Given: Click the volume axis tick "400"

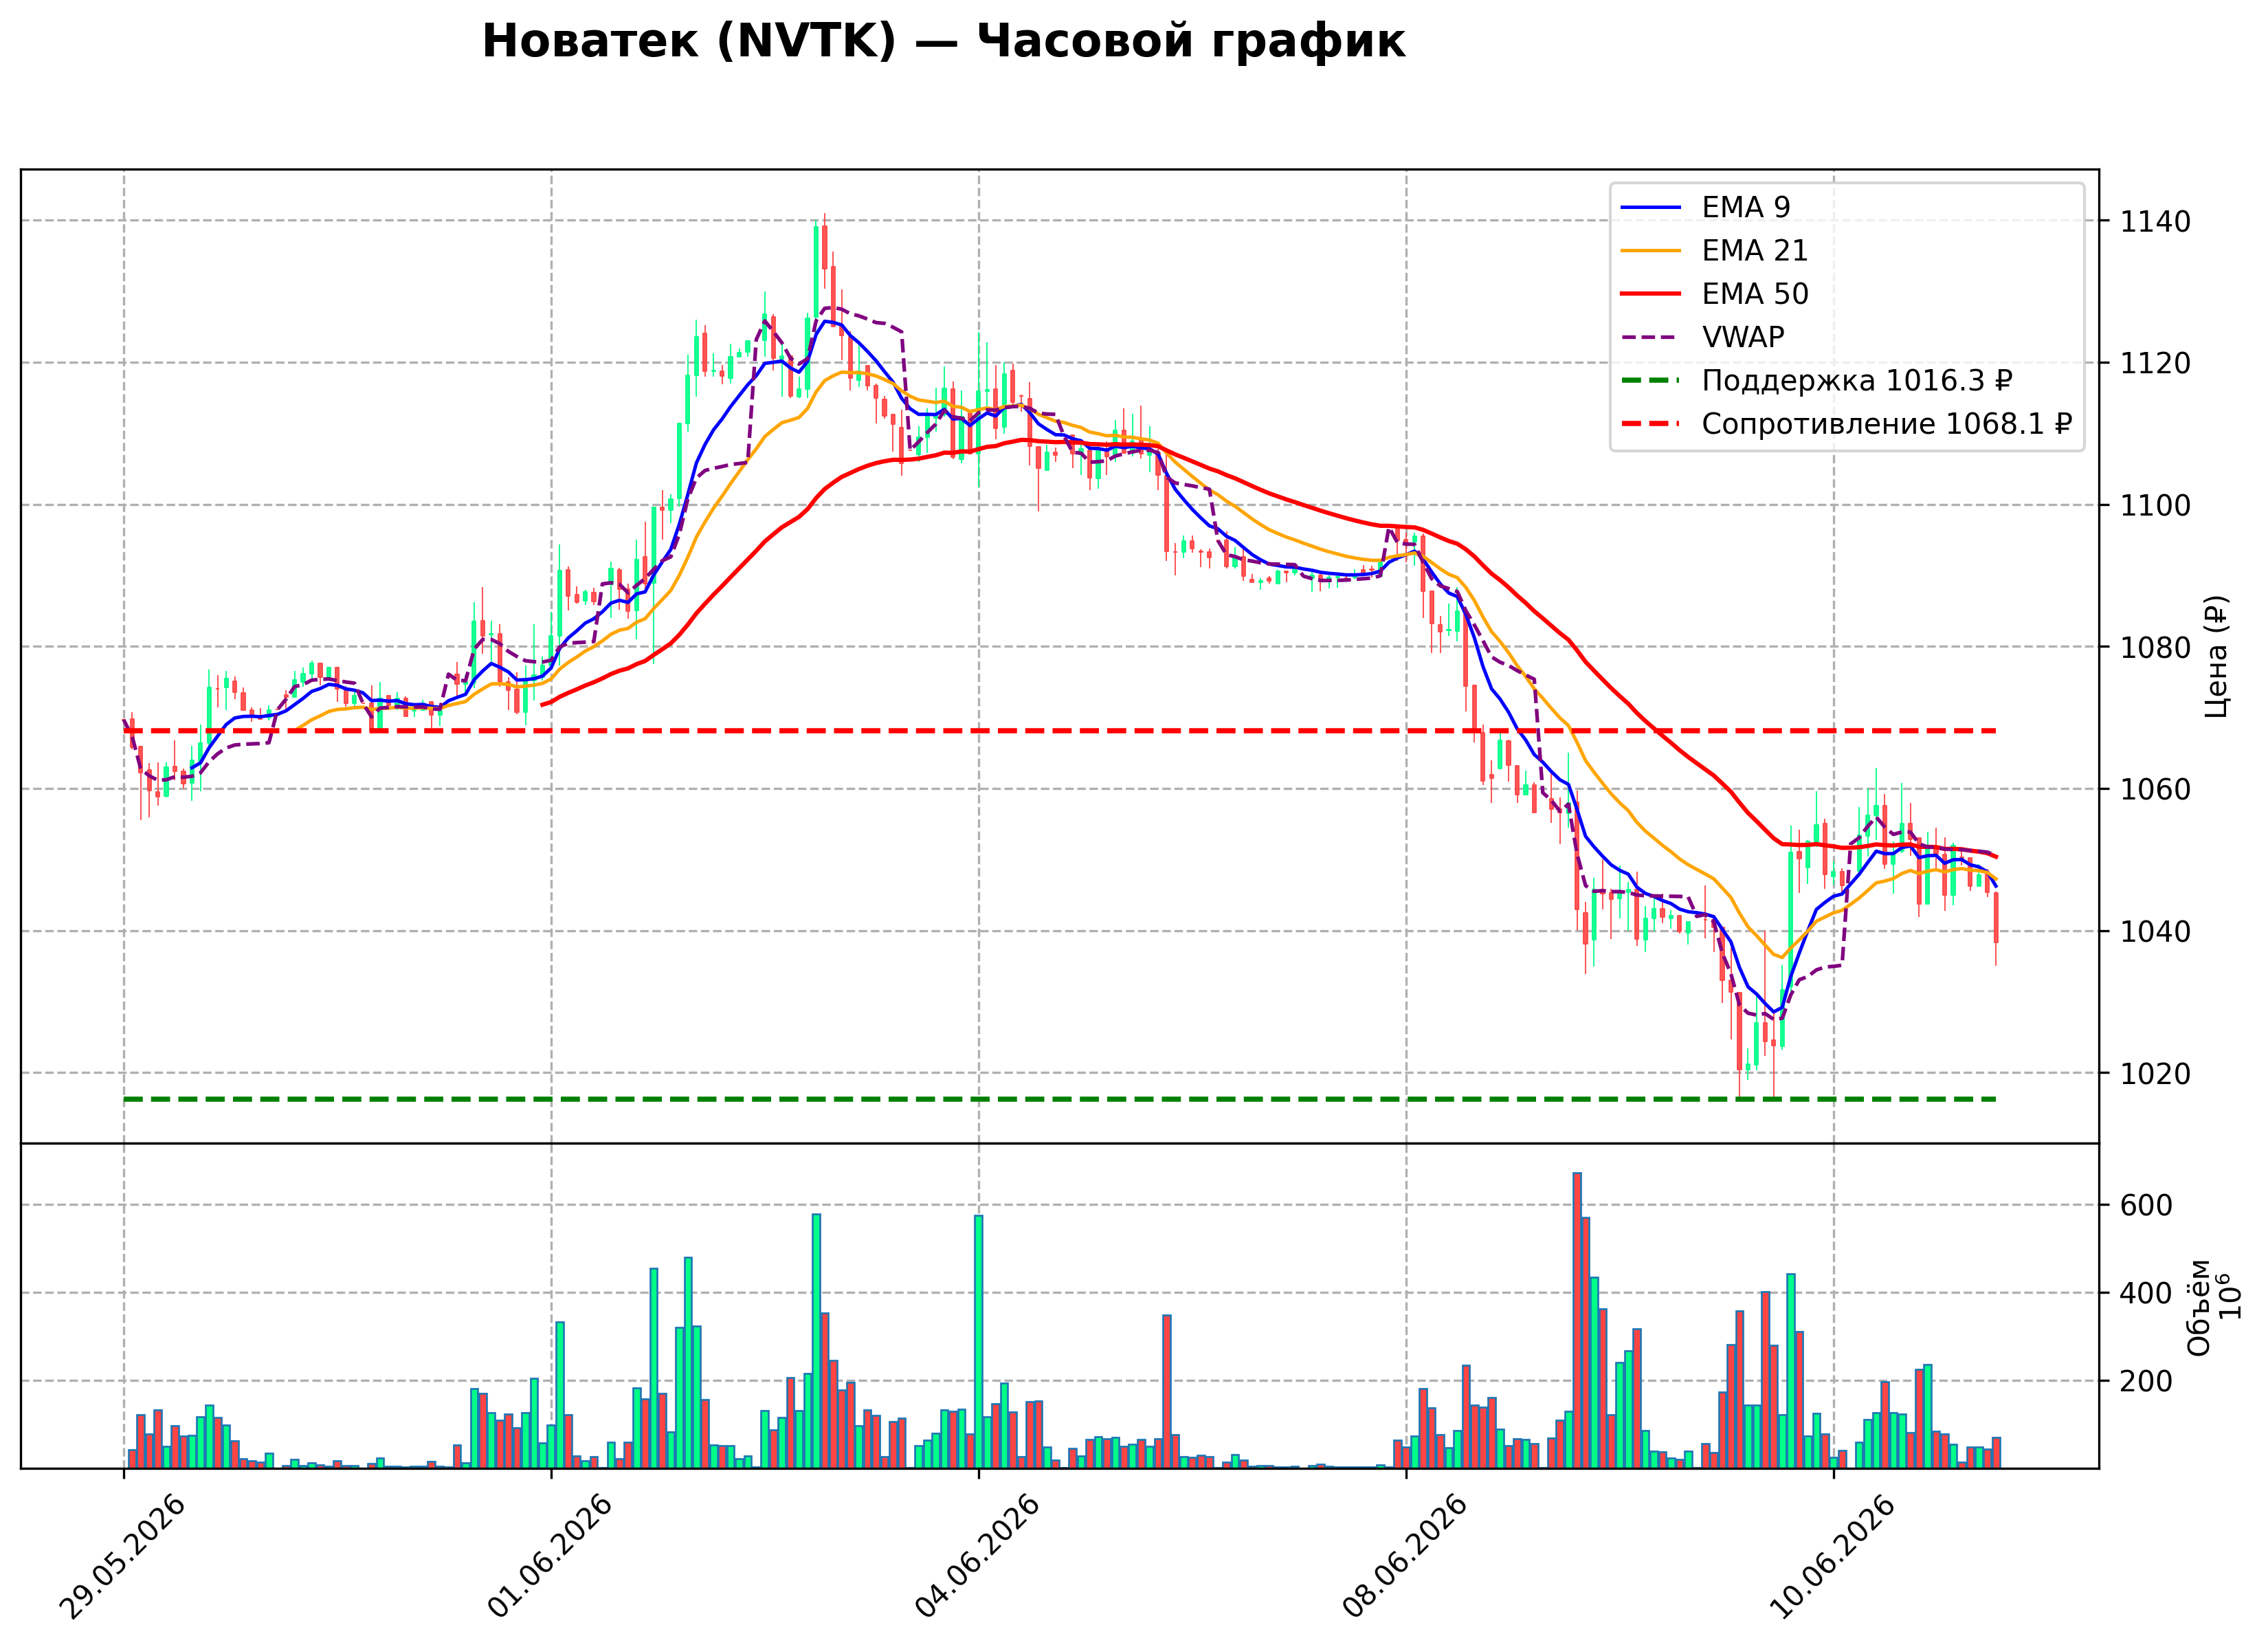Looking at the screenshot, I should click(x=2146, y=1293).
